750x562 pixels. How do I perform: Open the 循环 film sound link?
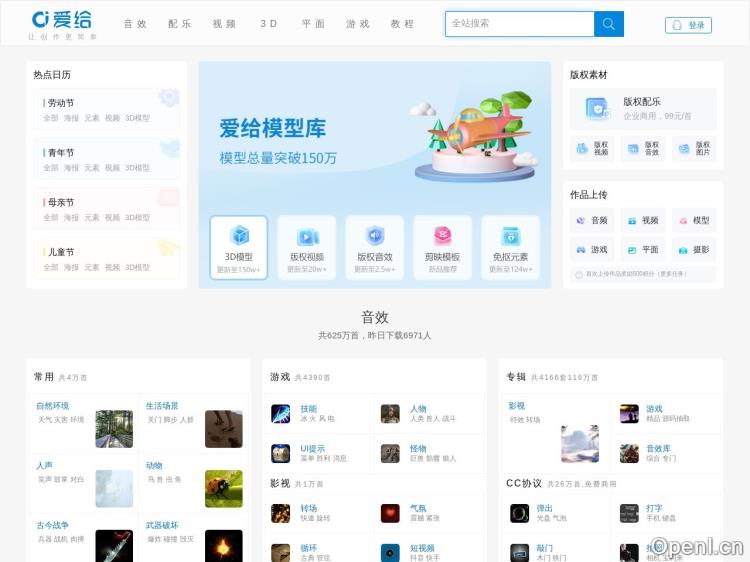point(309,548)
